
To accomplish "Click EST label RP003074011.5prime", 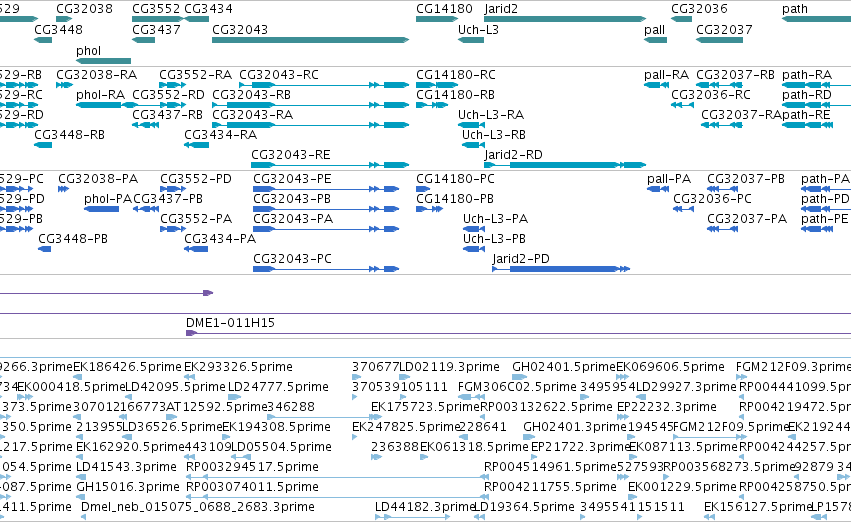I will click(252, 487).
